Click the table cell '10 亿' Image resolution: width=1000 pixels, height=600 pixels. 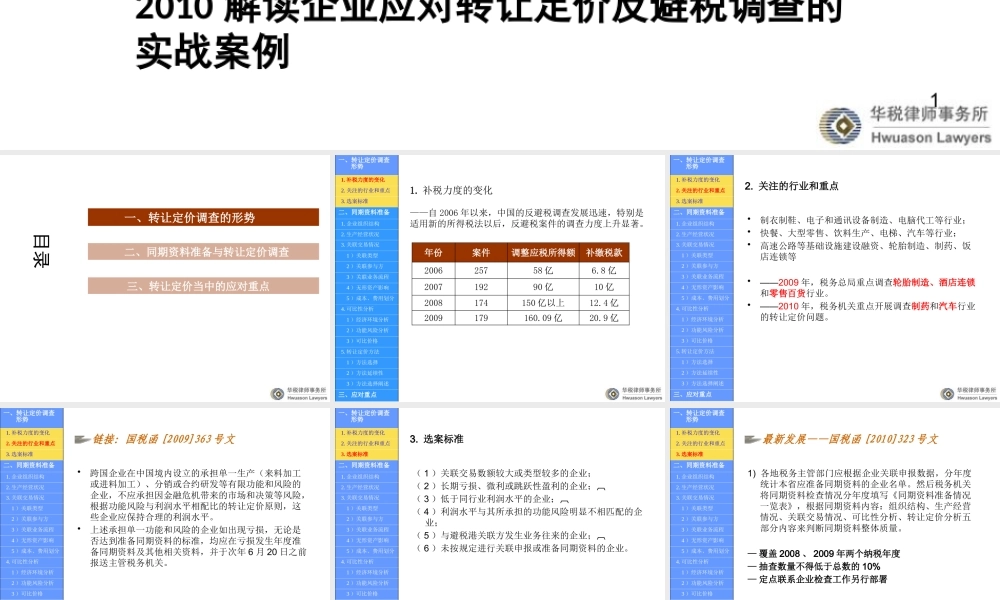coord(604,287)
